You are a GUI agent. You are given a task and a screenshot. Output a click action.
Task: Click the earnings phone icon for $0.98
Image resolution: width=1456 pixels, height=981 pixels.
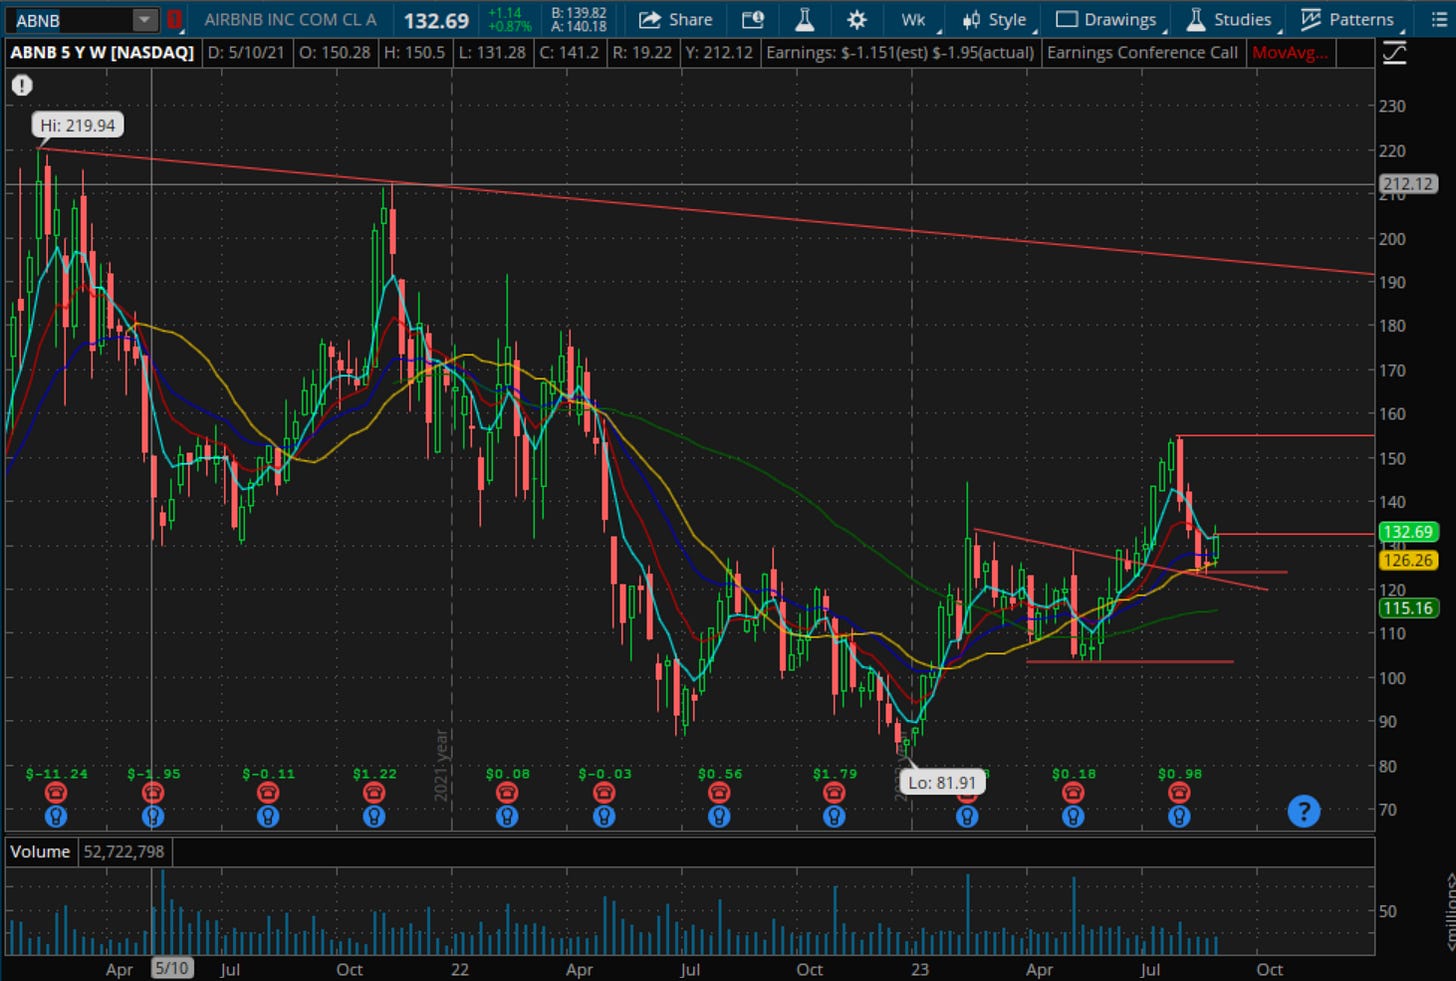pyautogui.click(x=1180, y=793)
